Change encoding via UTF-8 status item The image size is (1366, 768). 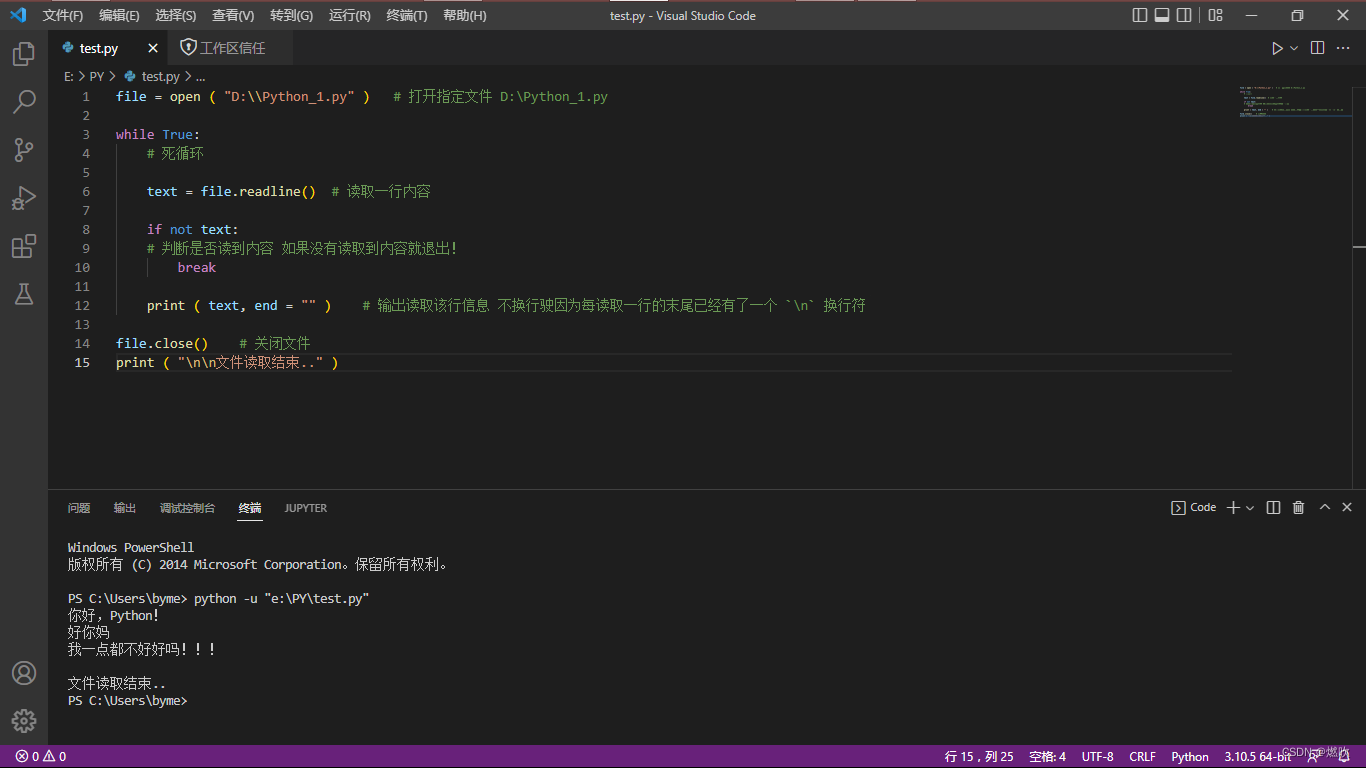point(1097,757)
